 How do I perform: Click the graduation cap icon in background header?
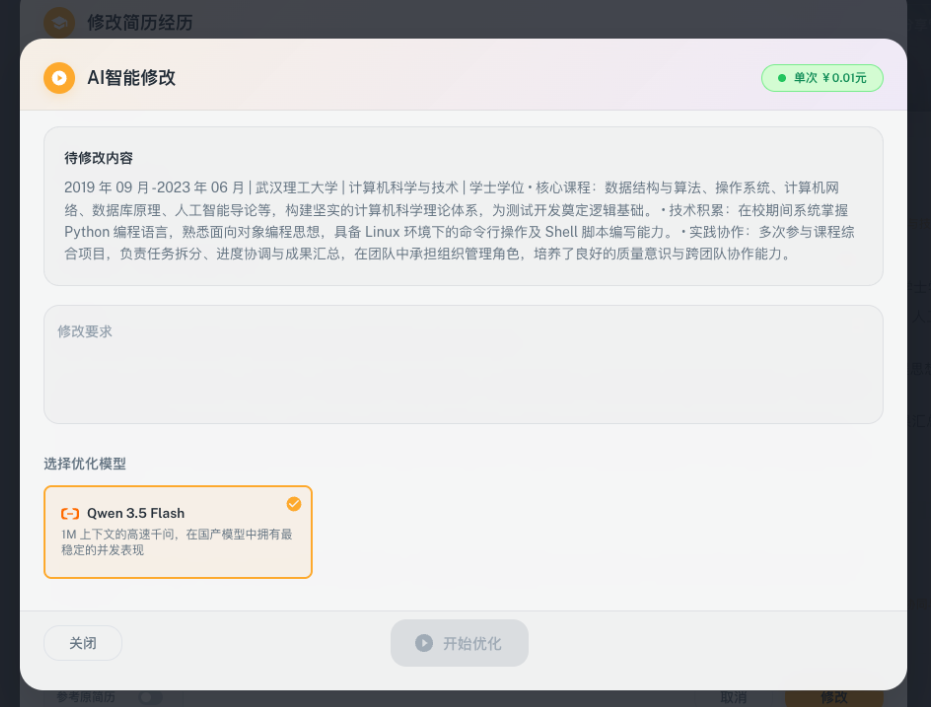59,23
